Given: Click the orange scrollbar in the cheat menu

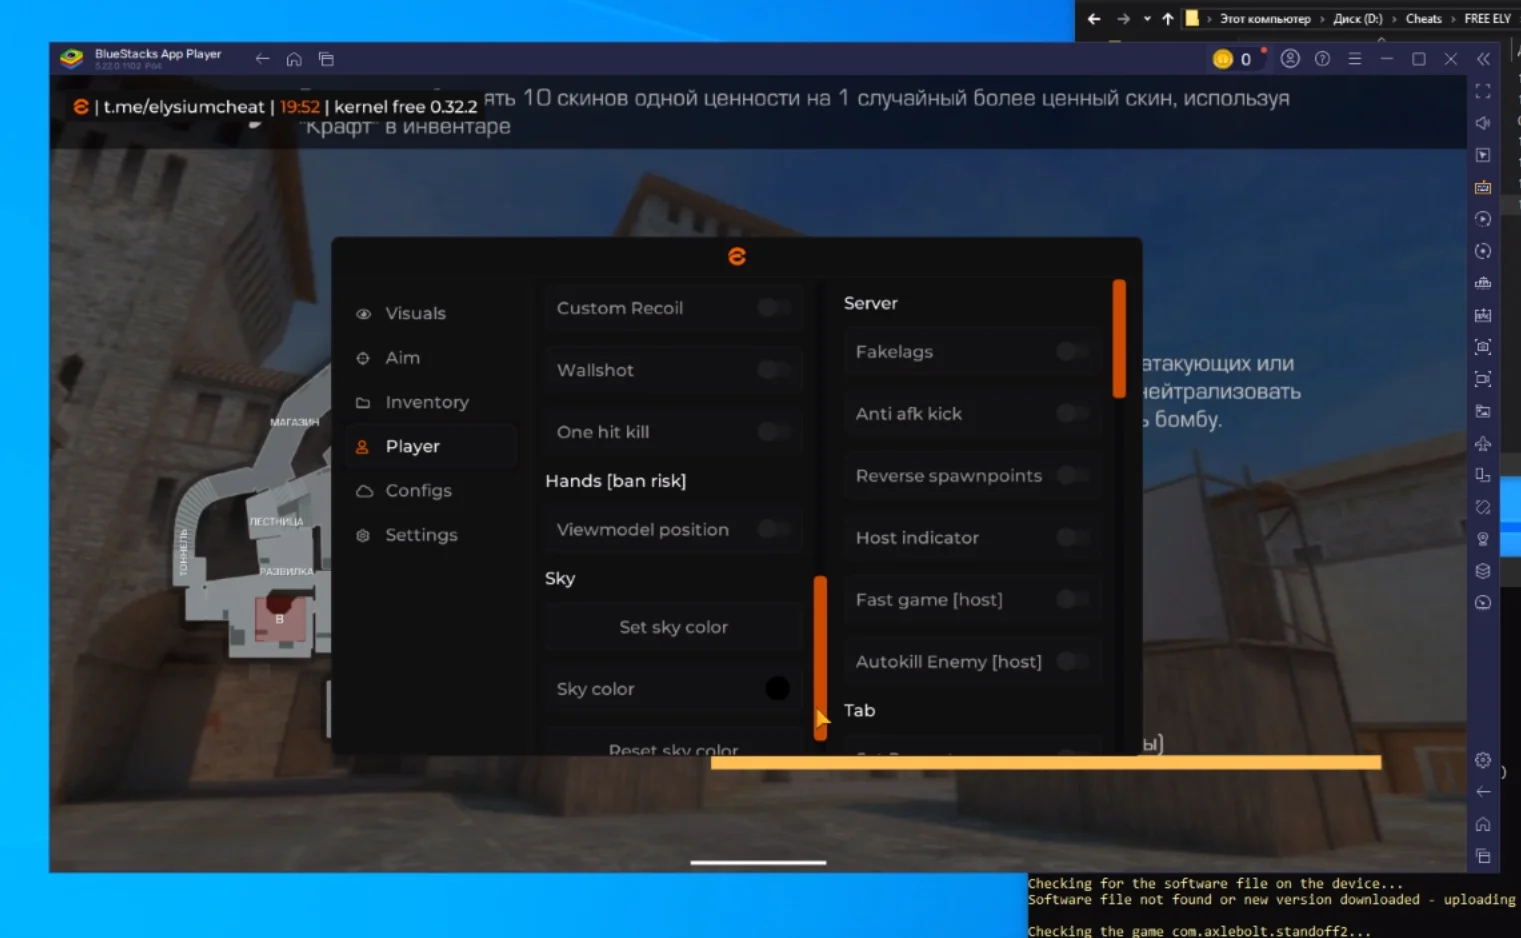Looking at the screenshot, I should (x=820, y=658).
